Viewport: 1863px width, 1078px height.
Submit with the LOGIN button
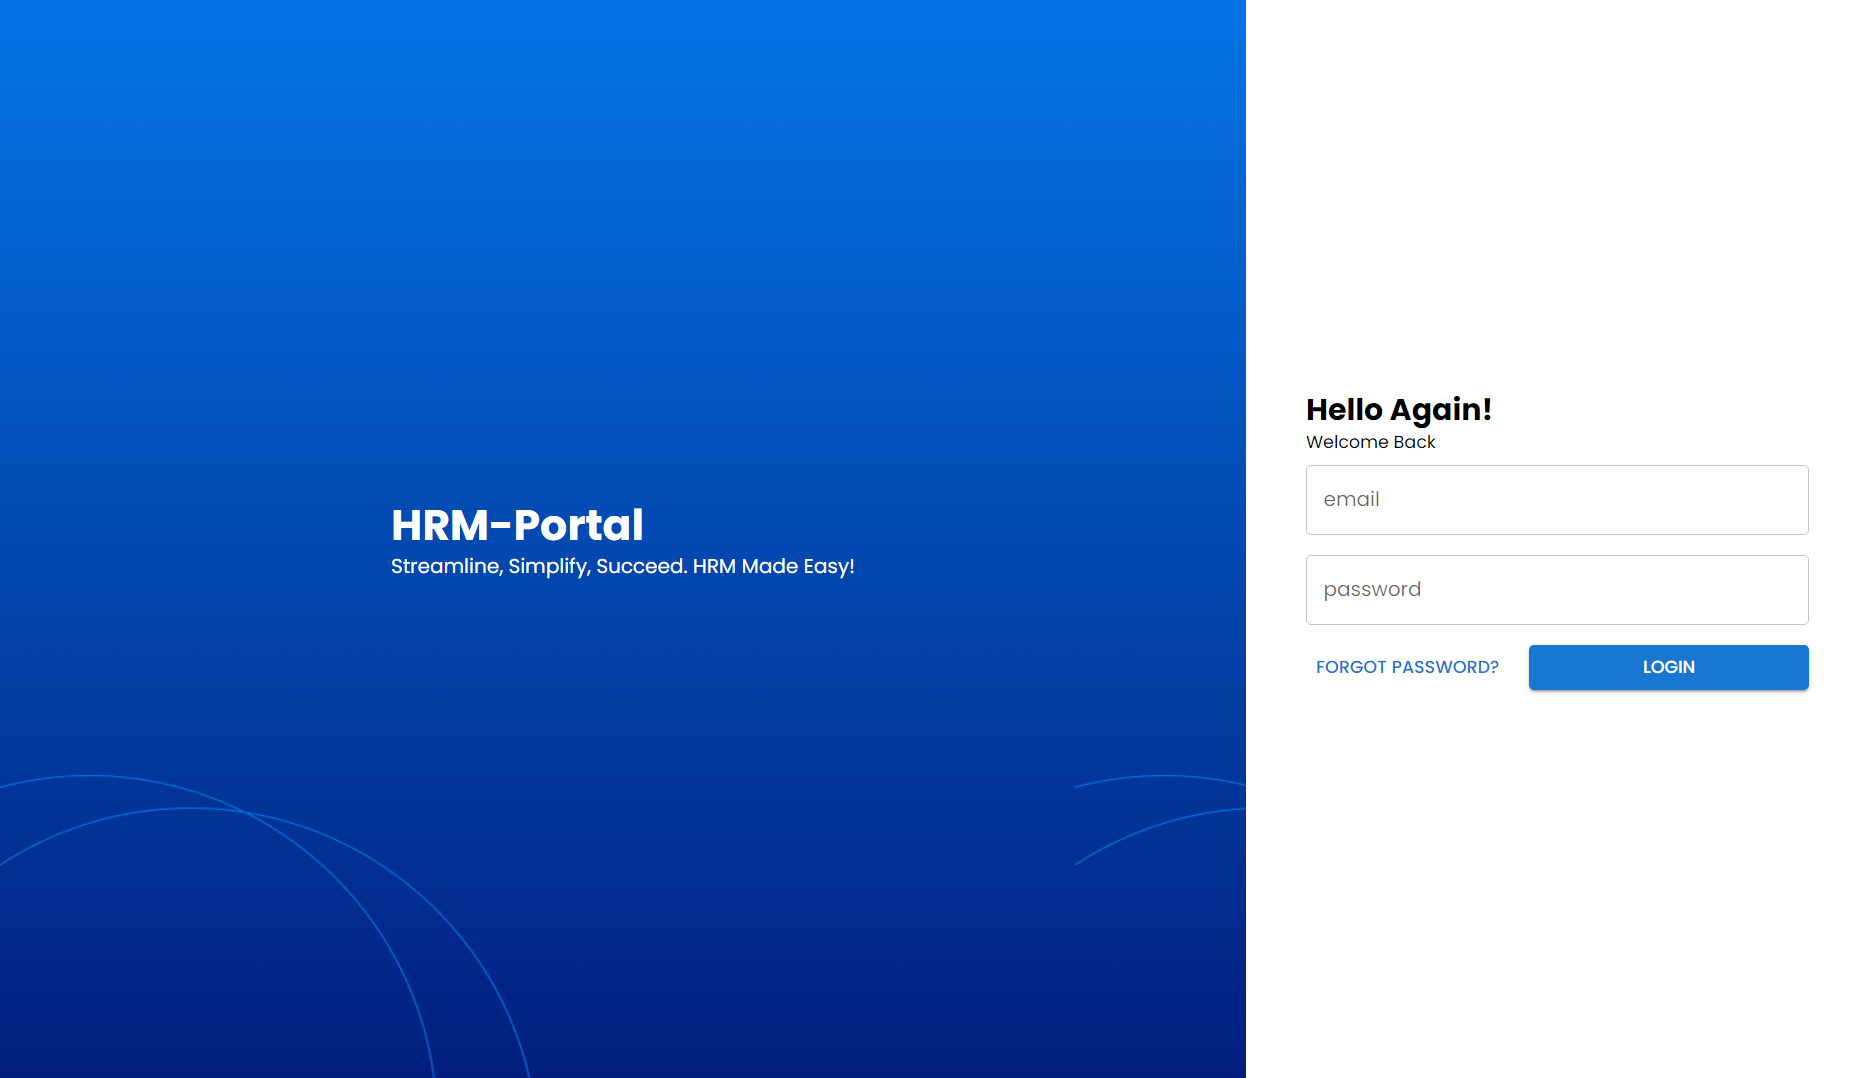(x=1668, y=667)
